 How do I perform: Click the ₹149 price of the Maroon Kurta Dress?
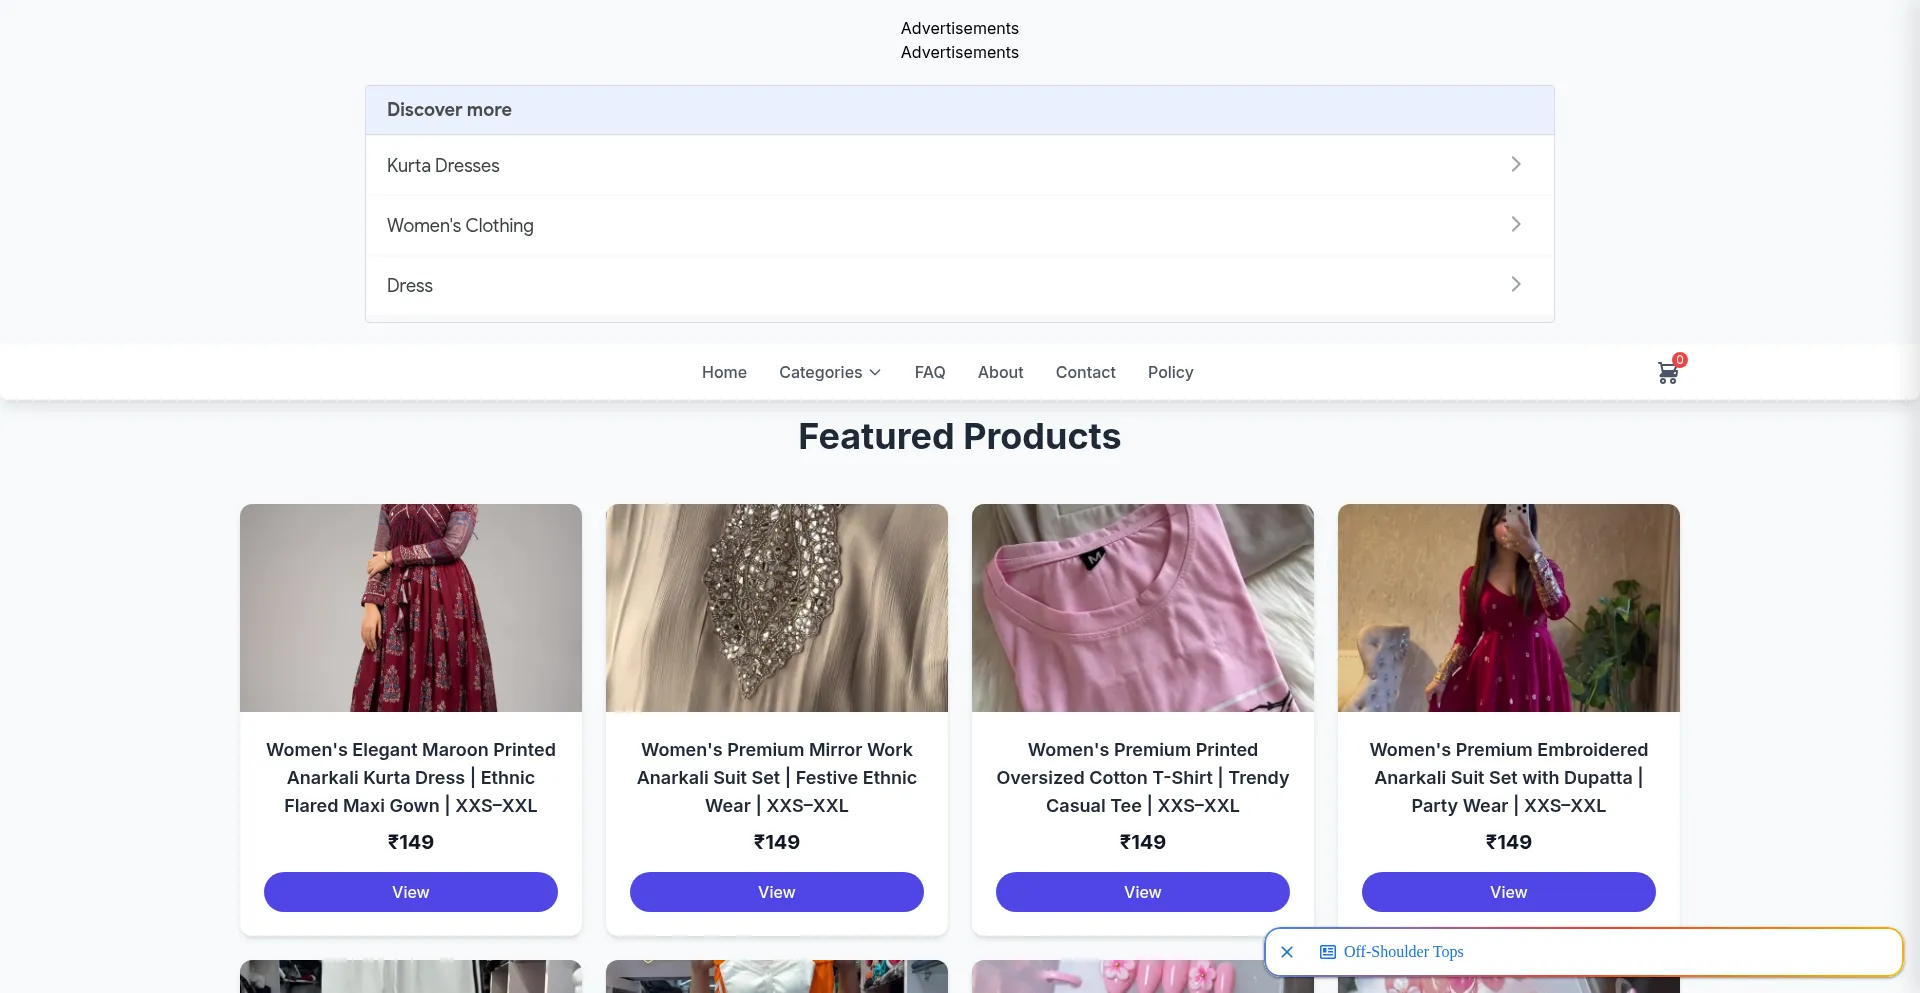click(411, 842)
